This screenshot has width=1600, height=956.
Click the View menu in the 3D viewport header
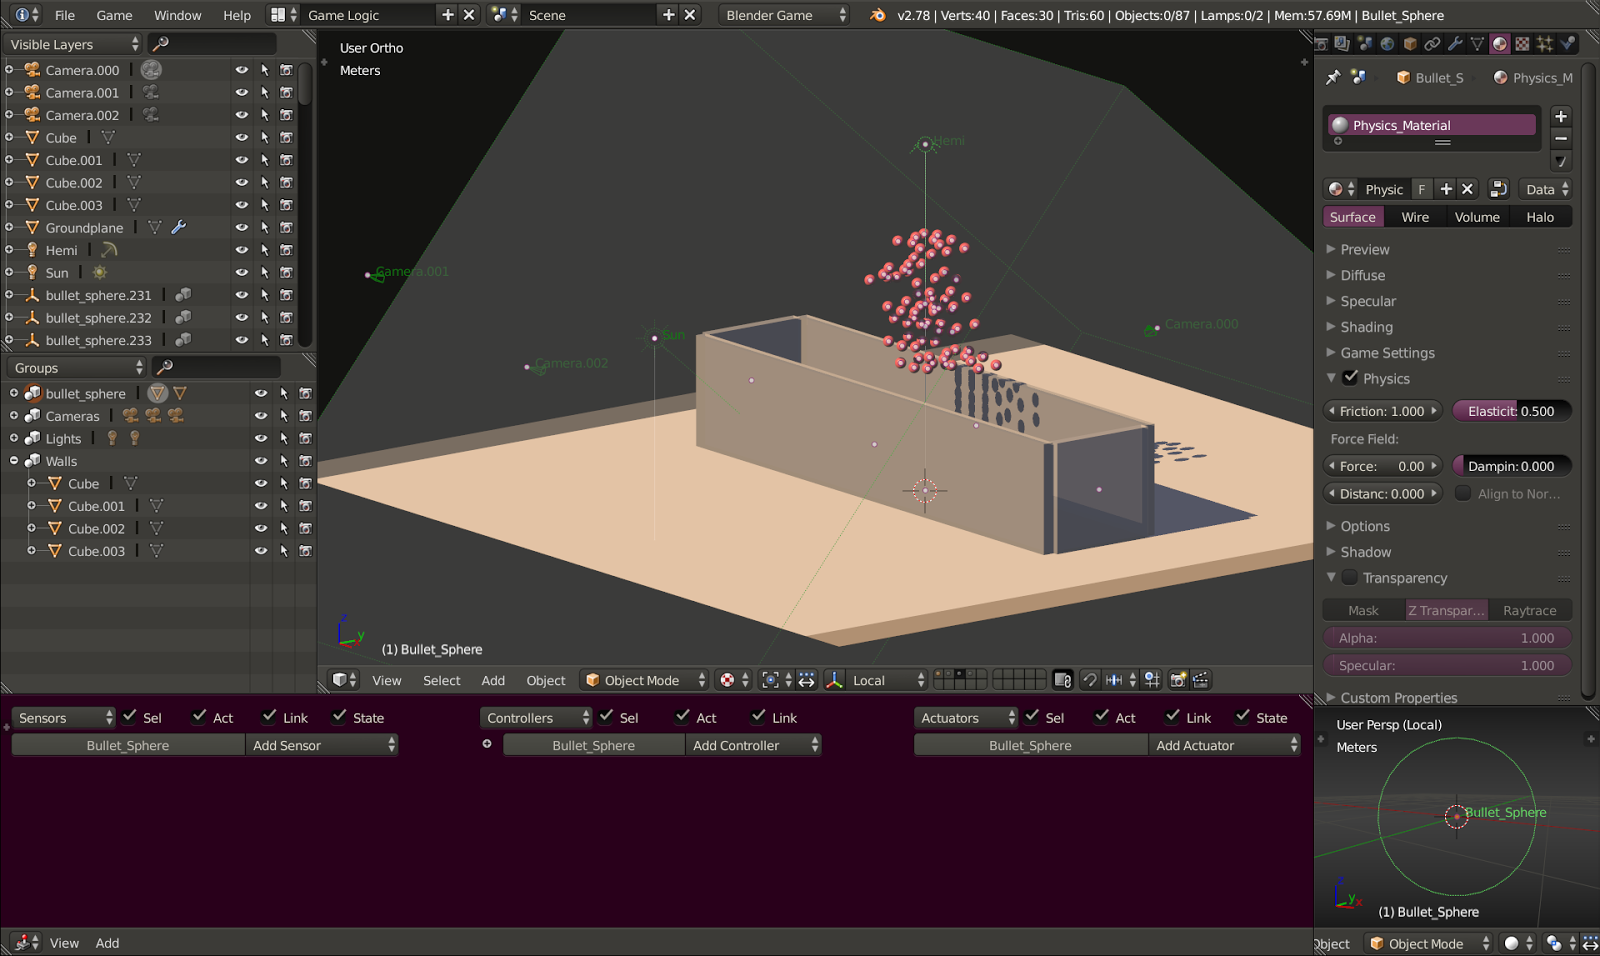tap(386, 680)
